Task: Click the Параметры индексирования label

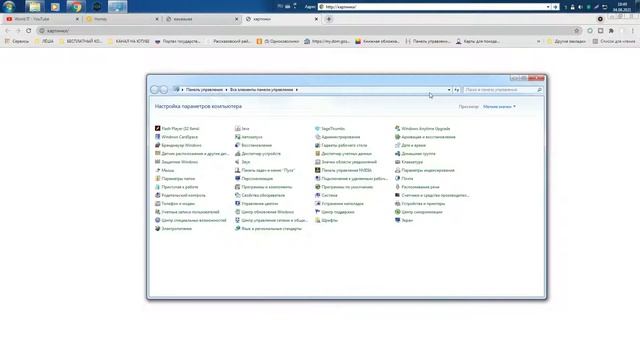Action: tap(428, 170)
